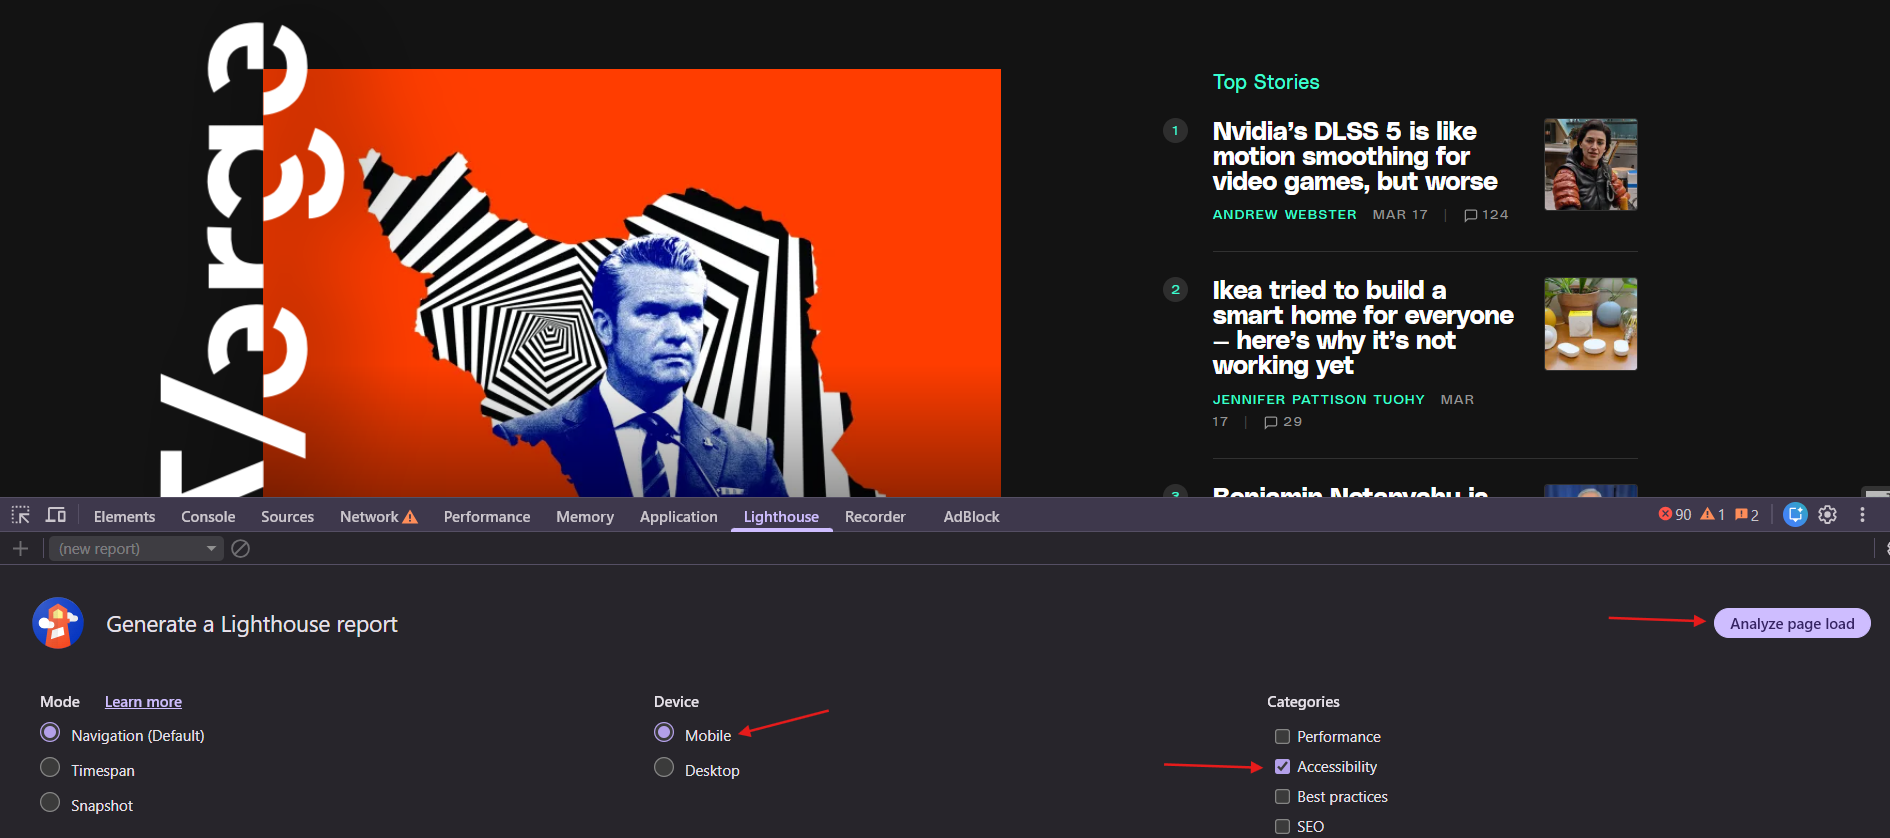
Task: Click the warning count triangle showing 1
Action: coord(1713,514)
